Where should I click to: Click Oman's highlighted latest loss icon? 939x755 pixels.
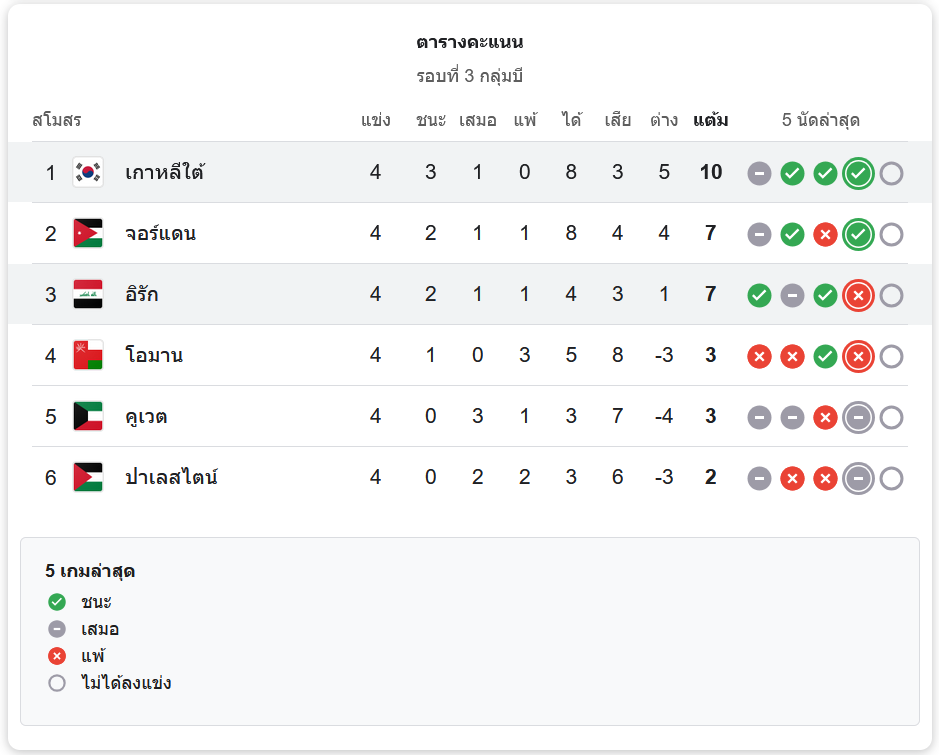click(x=858, y=357)
